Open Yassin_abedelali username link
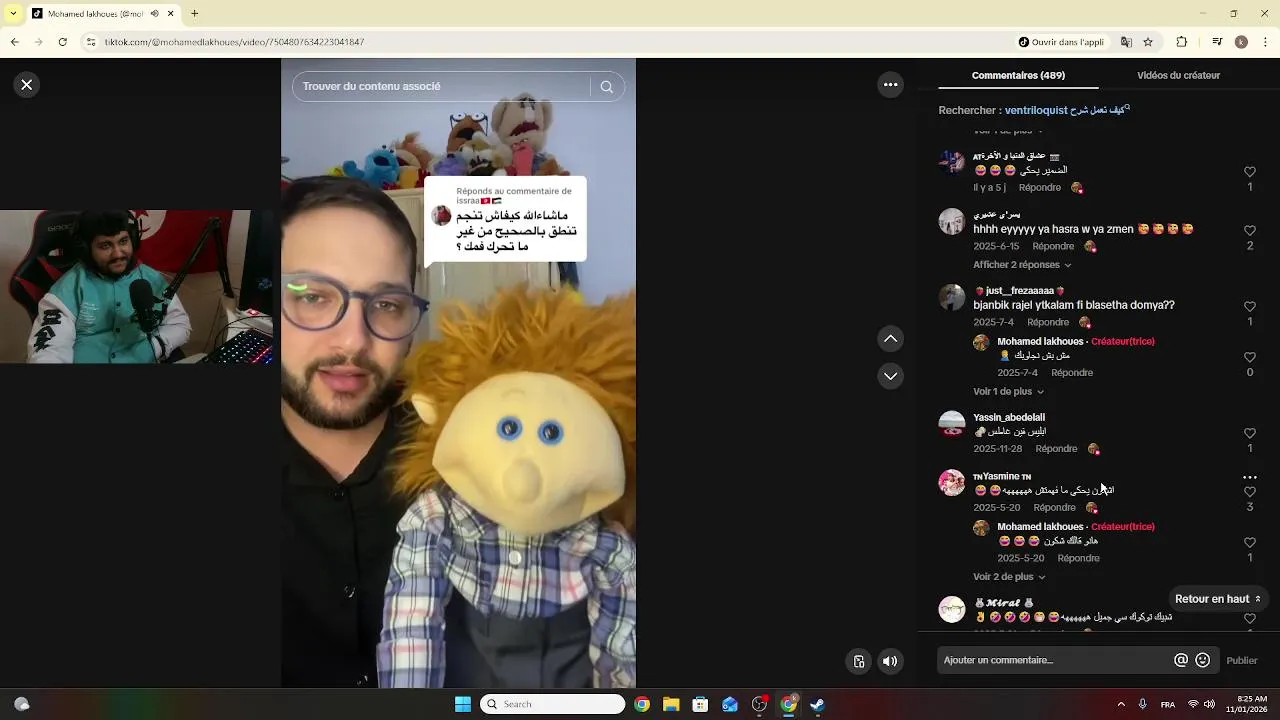This screenshot has height=720, width=1280. pos(1009,417)
